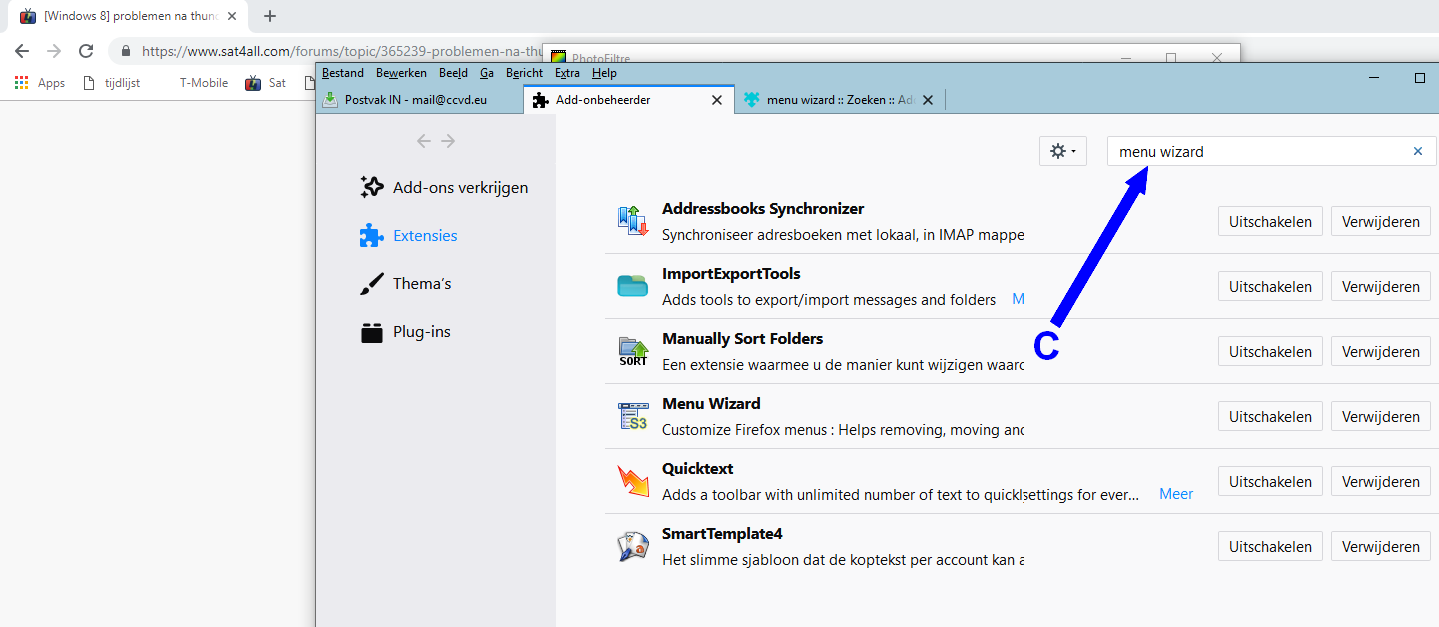
Task: Select Thema's in the sidebar
Action: pos(421,284)
